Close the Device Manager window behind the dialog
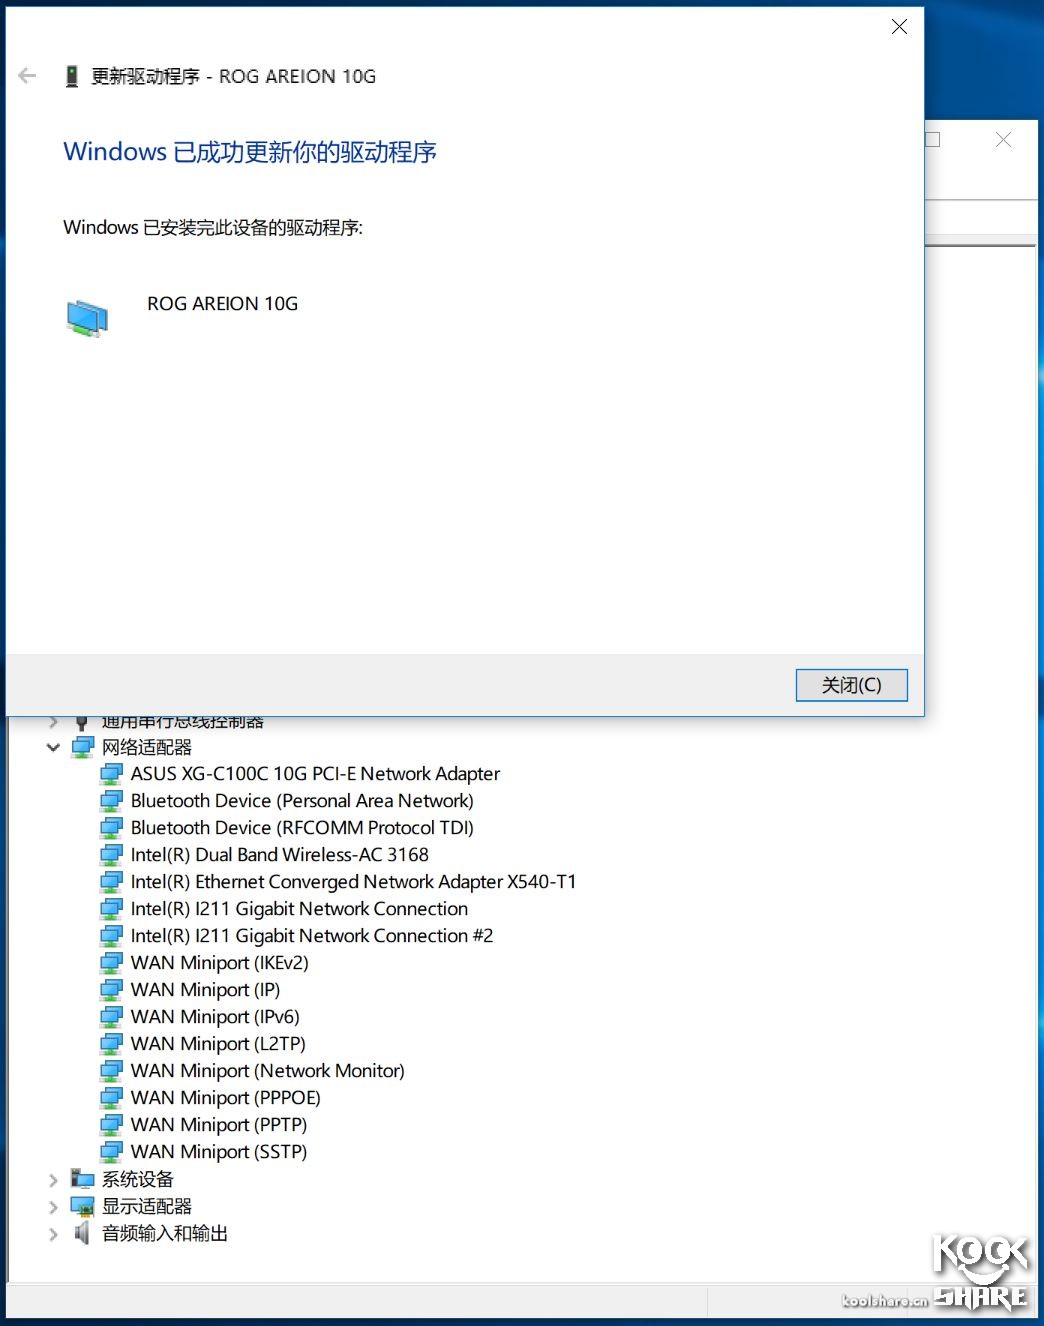 (1004, 140)
